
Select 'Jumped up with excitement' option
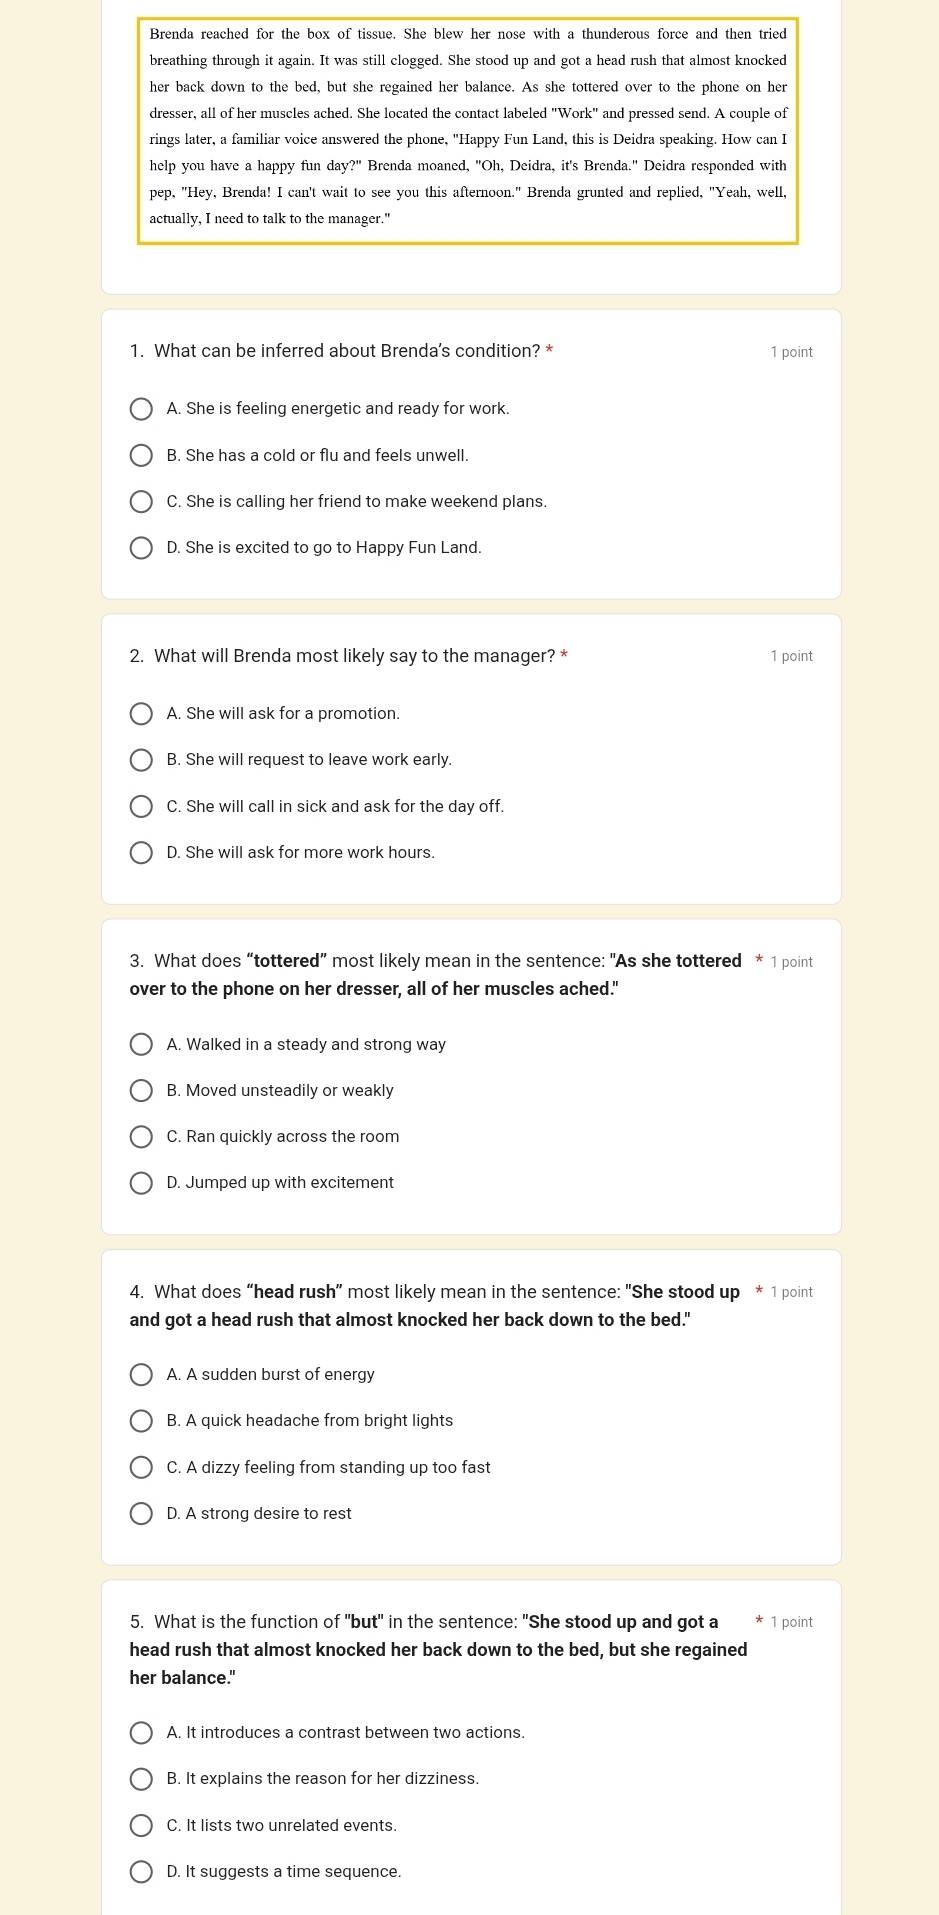[142, 1183]
